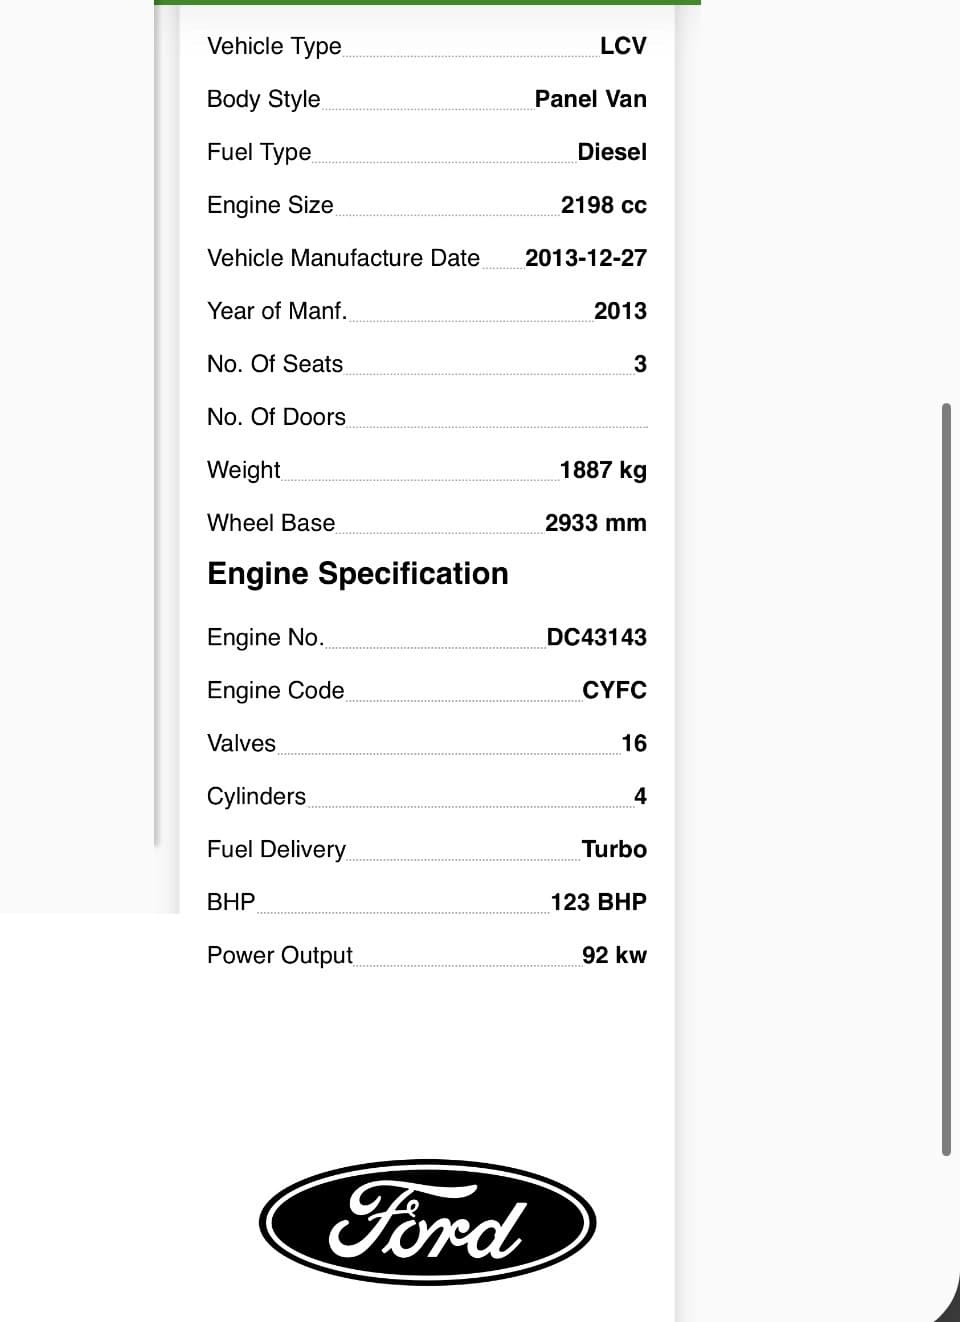Select the 'Vehicle Type' label
The height and width of the screenshot is (1322, 960).
click(274, 46)
